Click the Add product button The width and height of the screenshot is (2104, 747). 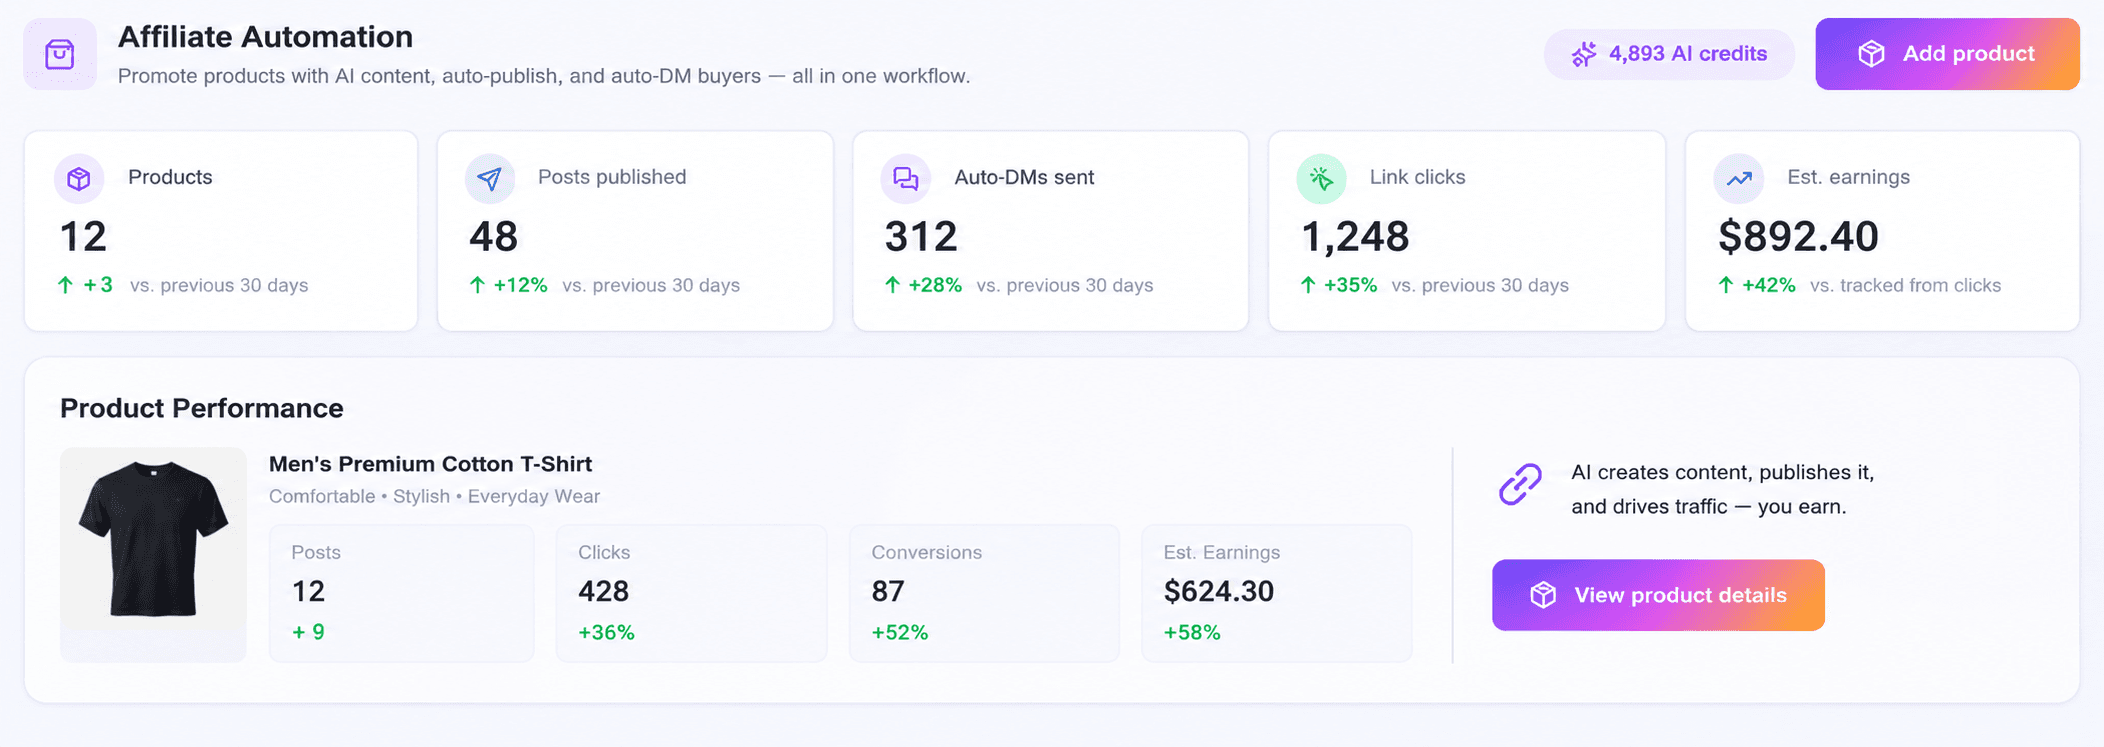tap(1947, 54)
